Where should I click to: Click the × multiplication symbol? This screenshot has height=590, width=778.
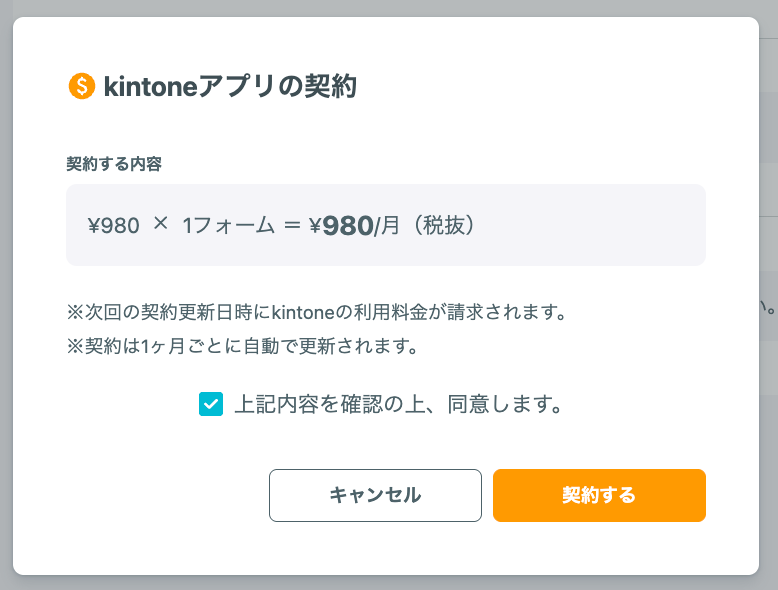[x=161, y=223]
